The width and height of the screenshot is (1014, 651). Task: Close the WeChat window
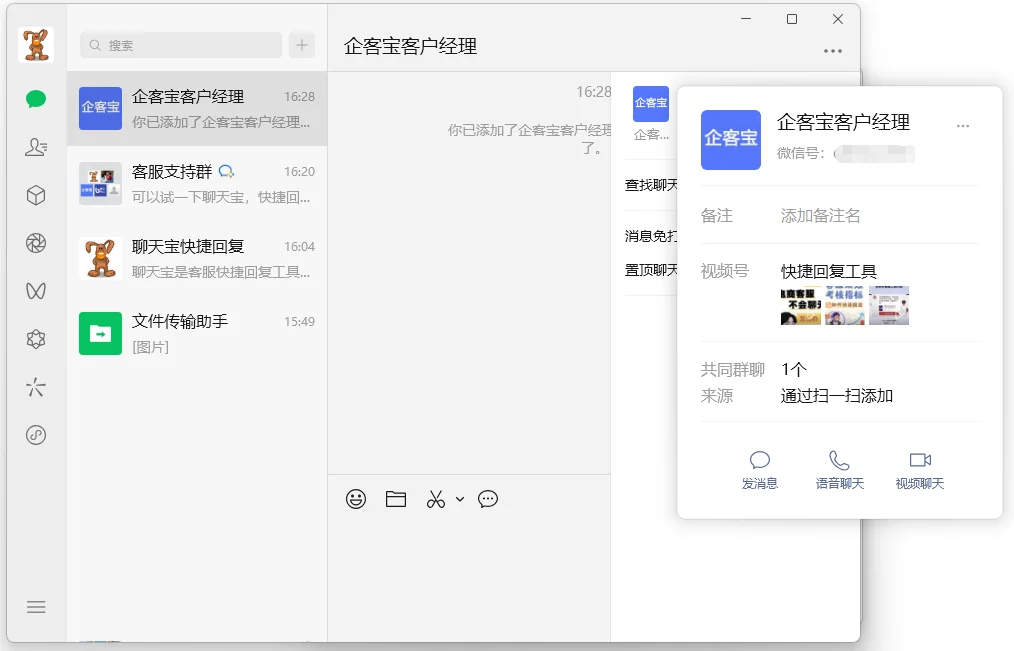(837, 19)
